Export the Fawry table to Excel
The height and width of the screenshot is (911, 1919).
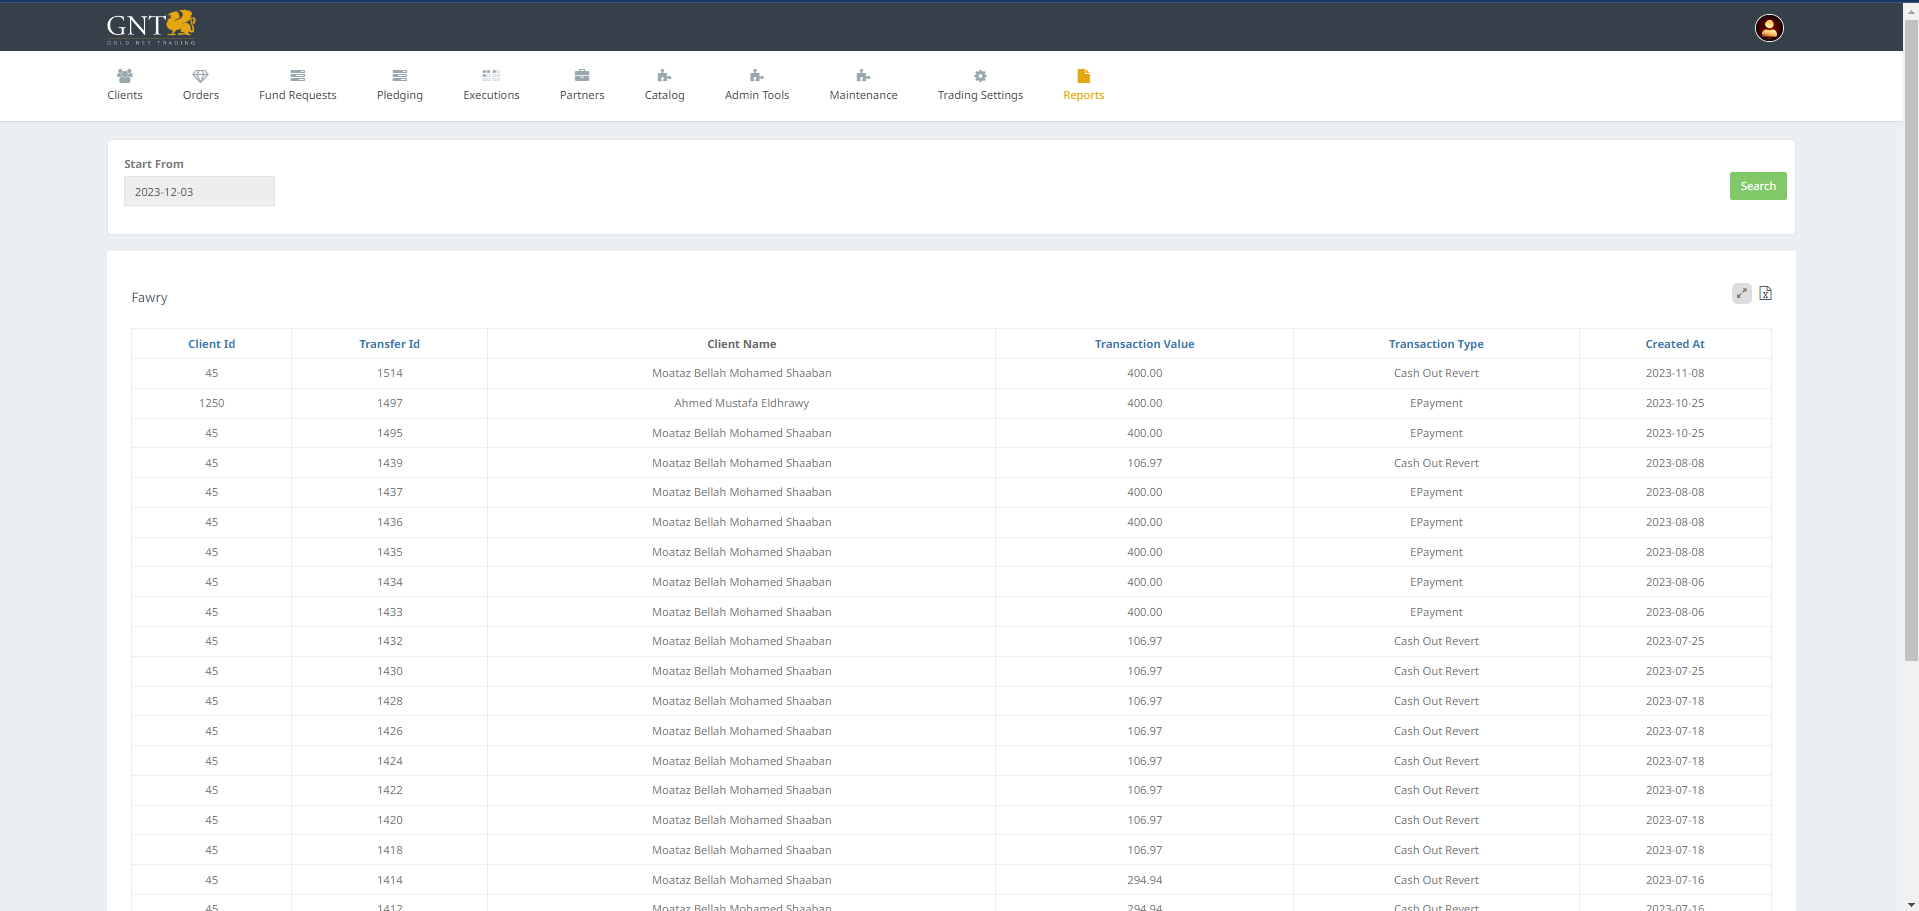1765,293
